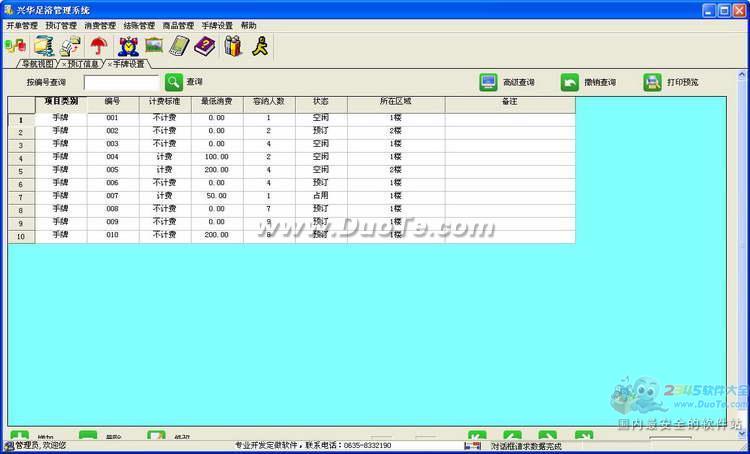This screenshot has width=750, height=454.
Task: Click the 撤销查询 undo arrow icon
Action: (x=570, y=82)
